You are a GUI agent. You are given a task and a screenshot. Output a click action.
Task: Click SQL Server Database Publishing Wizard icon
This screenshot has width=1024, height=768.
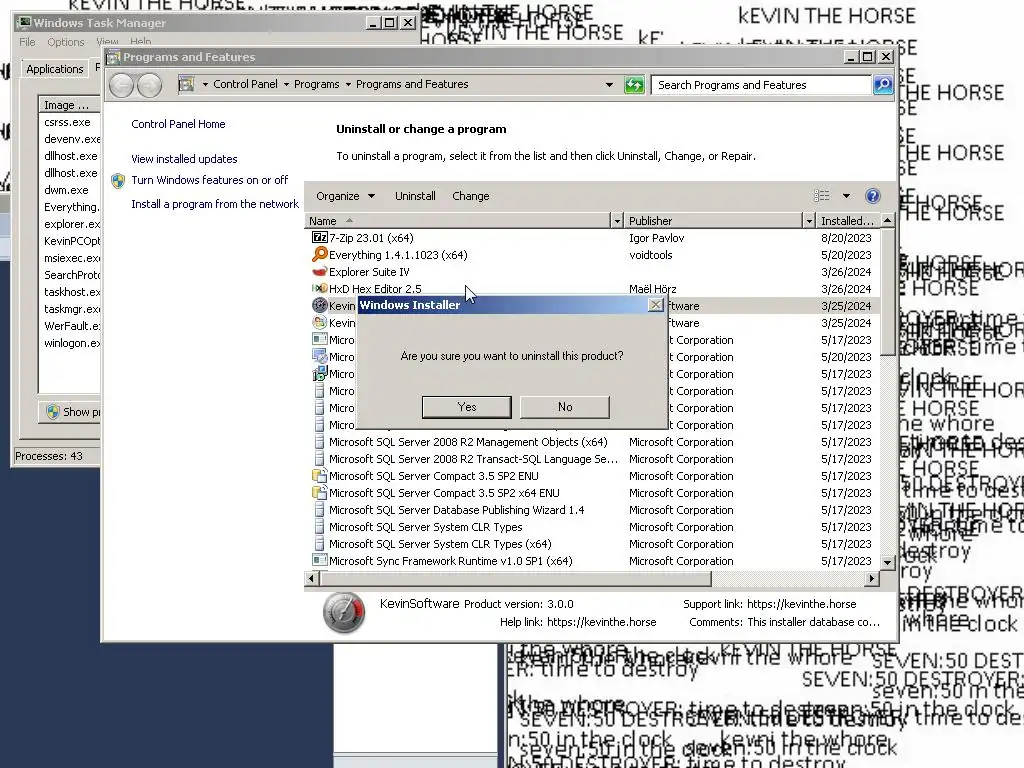click(x=319, y=510)
